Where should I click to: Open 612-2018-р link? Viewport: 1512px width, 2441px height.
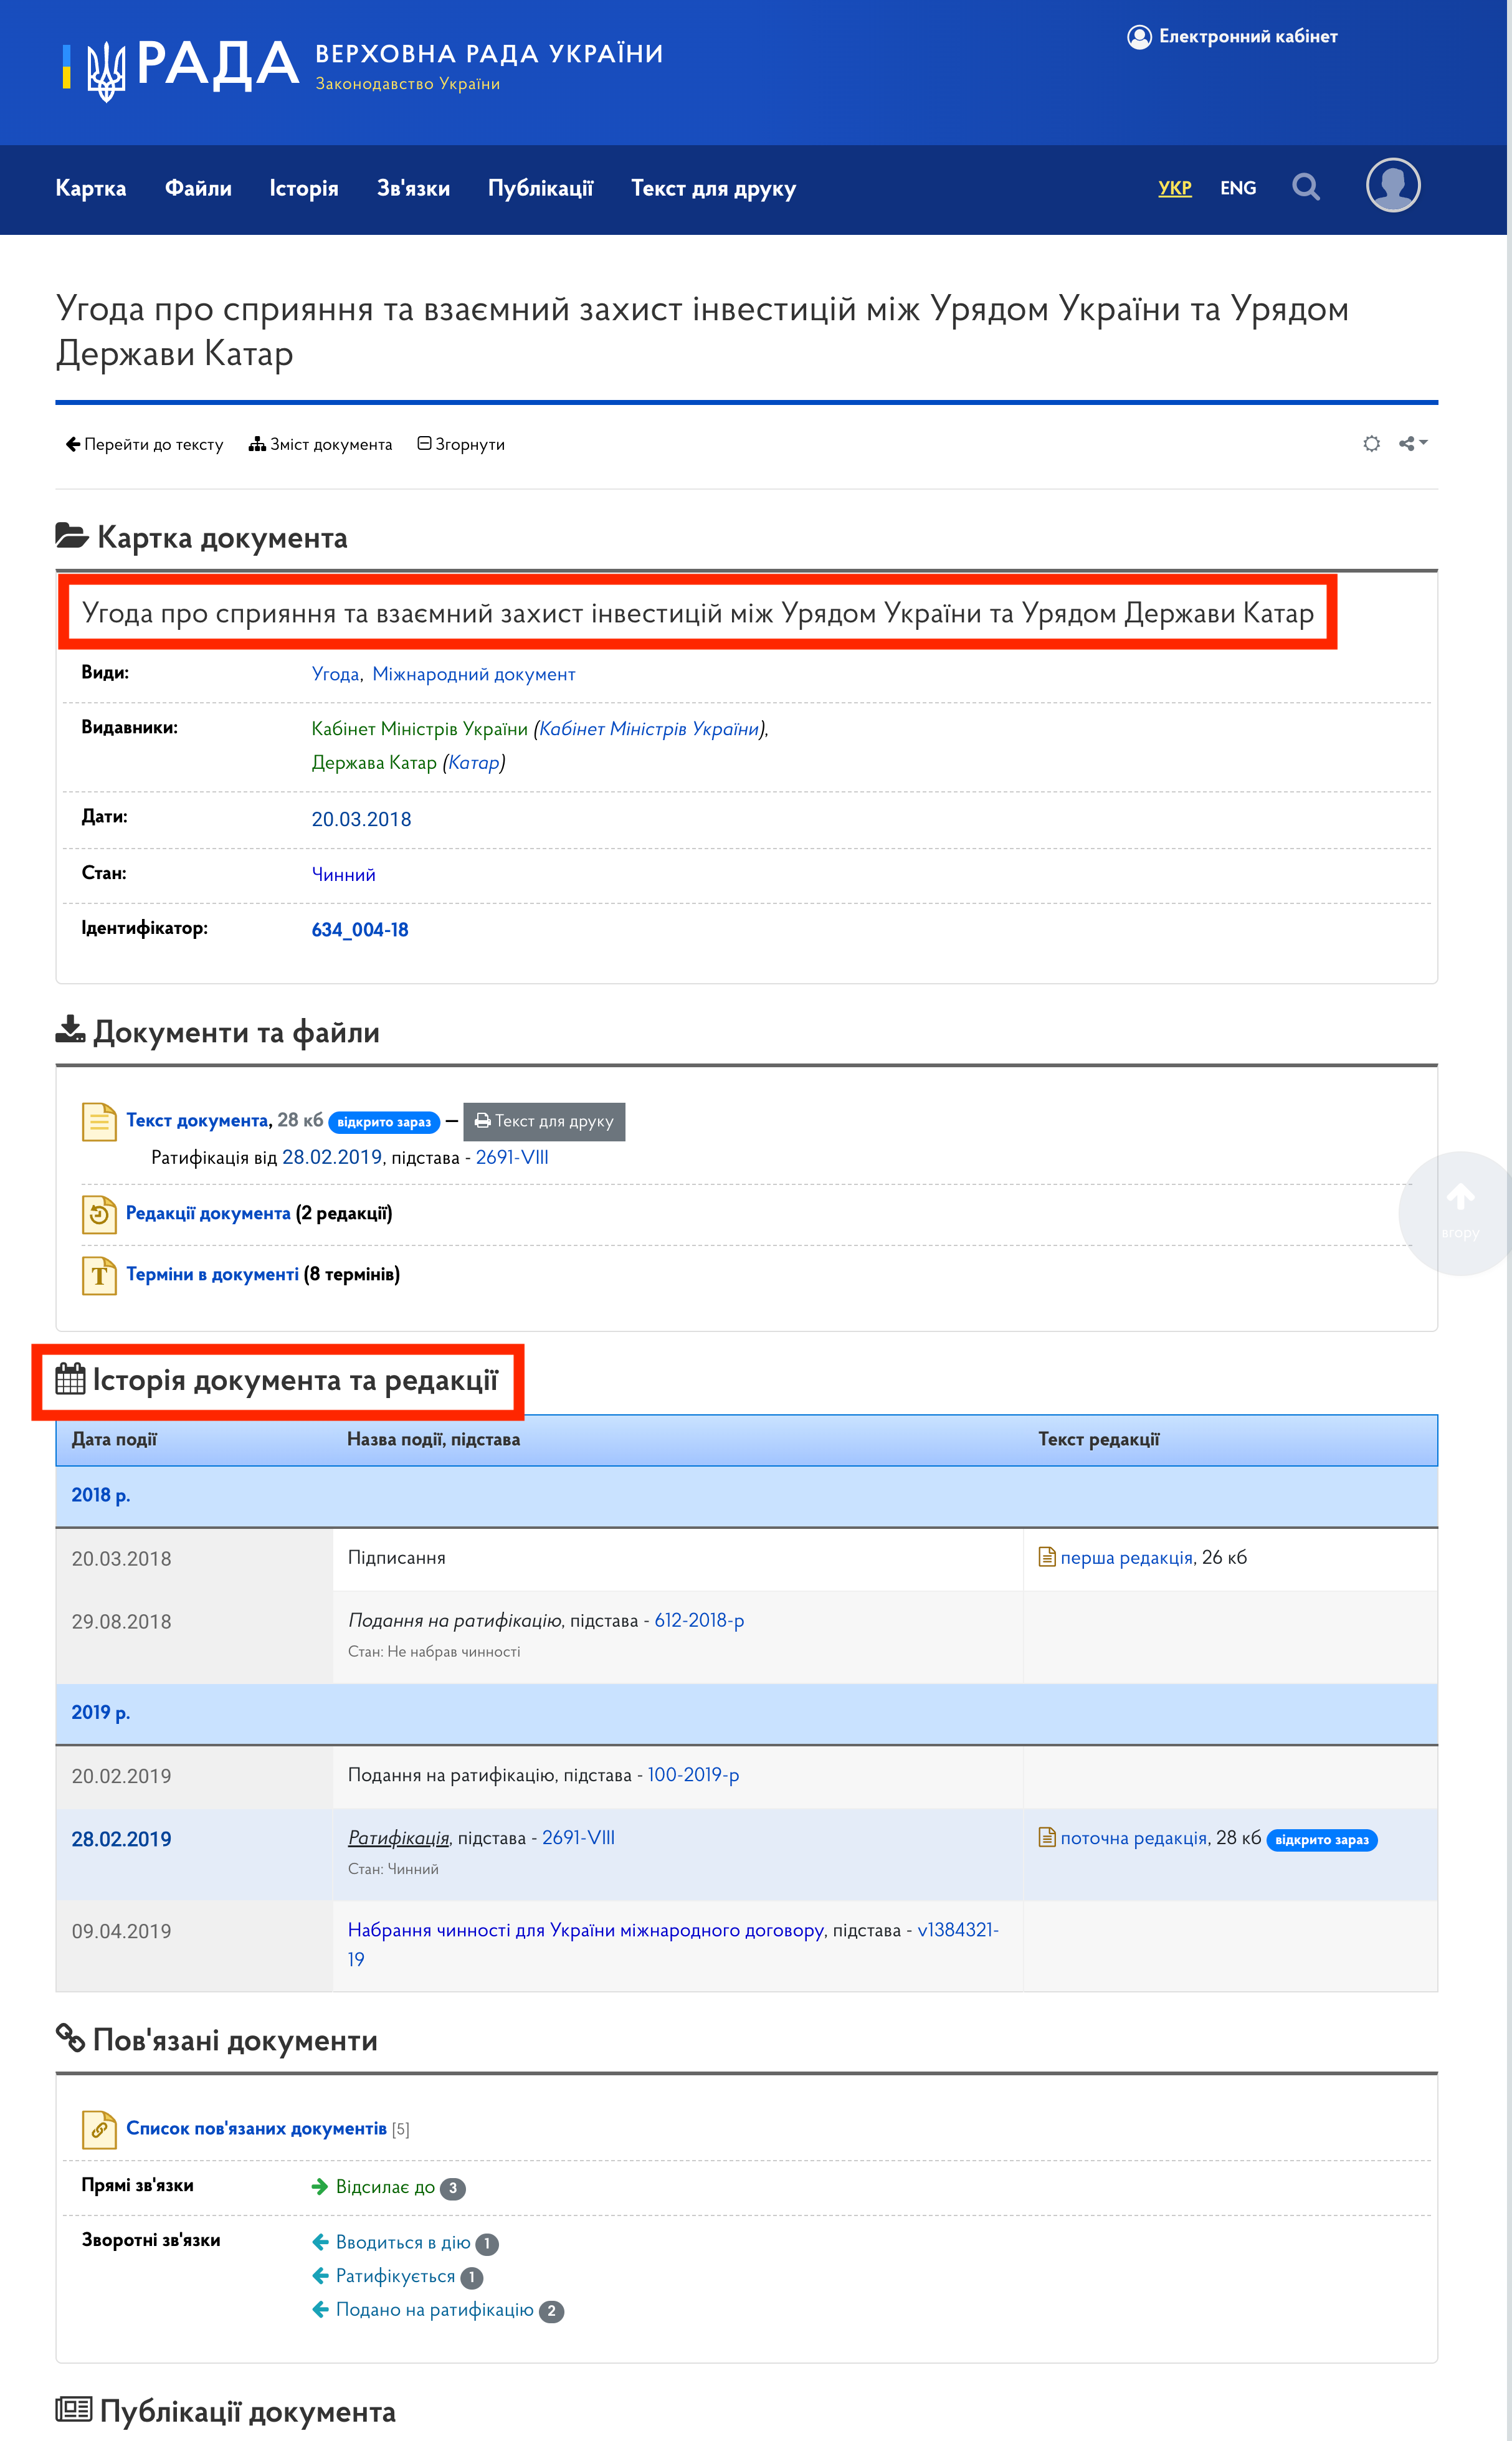(x=699, y=1621)
